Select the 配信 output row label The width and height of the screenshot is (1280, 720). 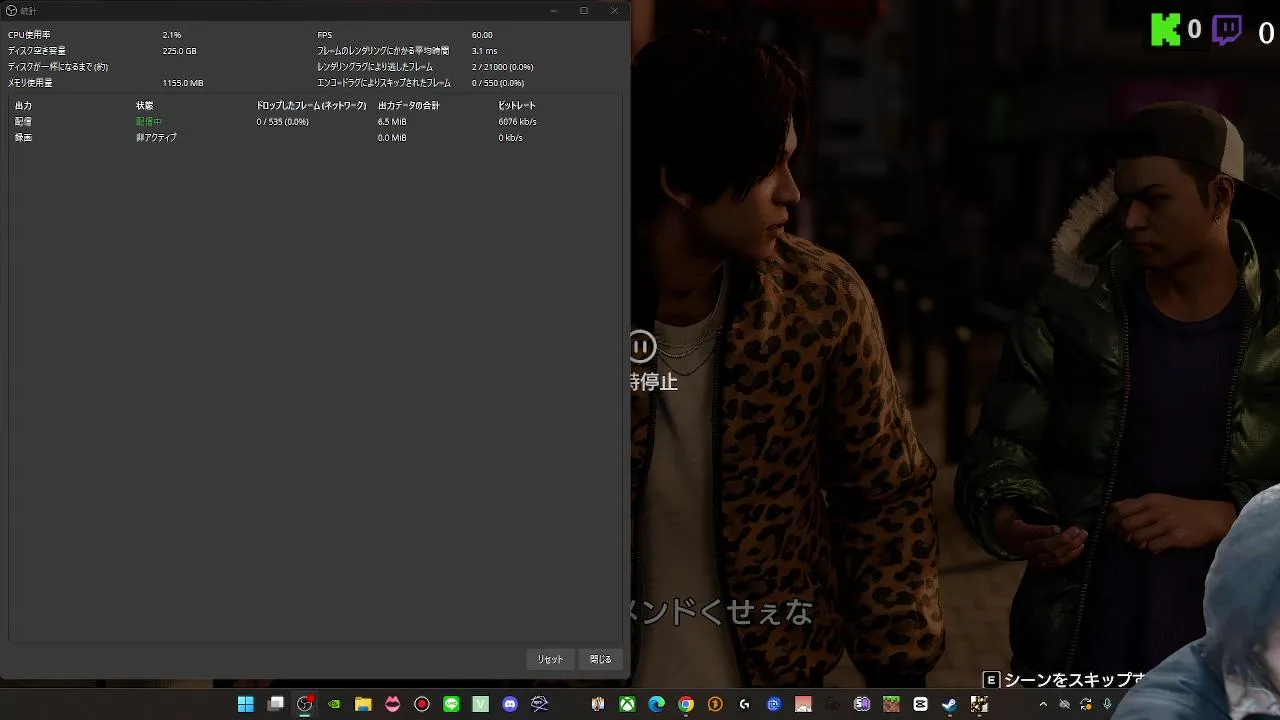[x=23, y=121]
